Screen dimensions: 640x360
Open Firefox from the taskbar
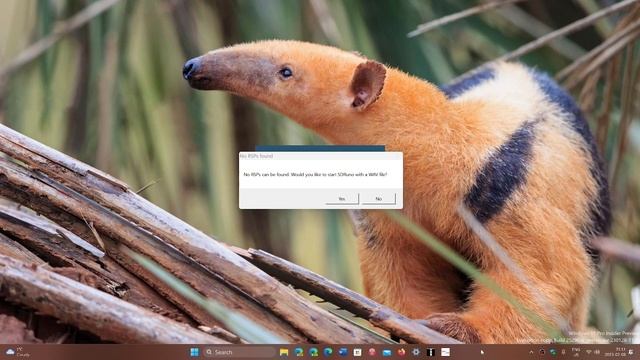[401, 352]
